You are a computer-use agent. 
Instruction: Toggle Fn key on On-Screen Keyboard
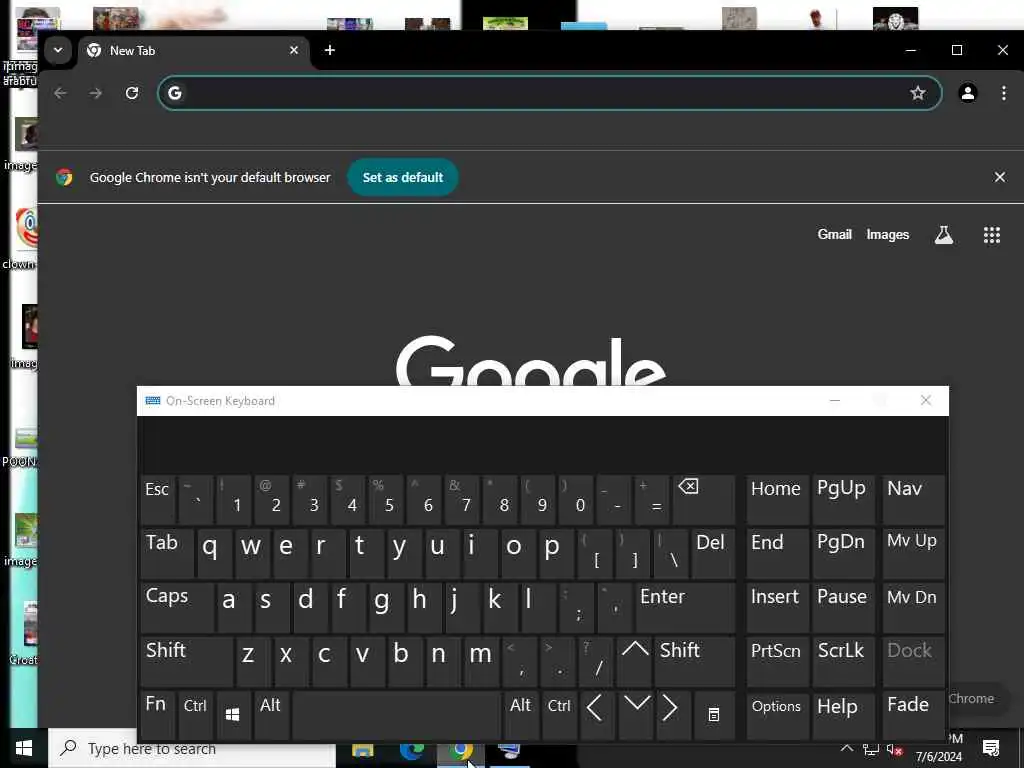[157, 715]
